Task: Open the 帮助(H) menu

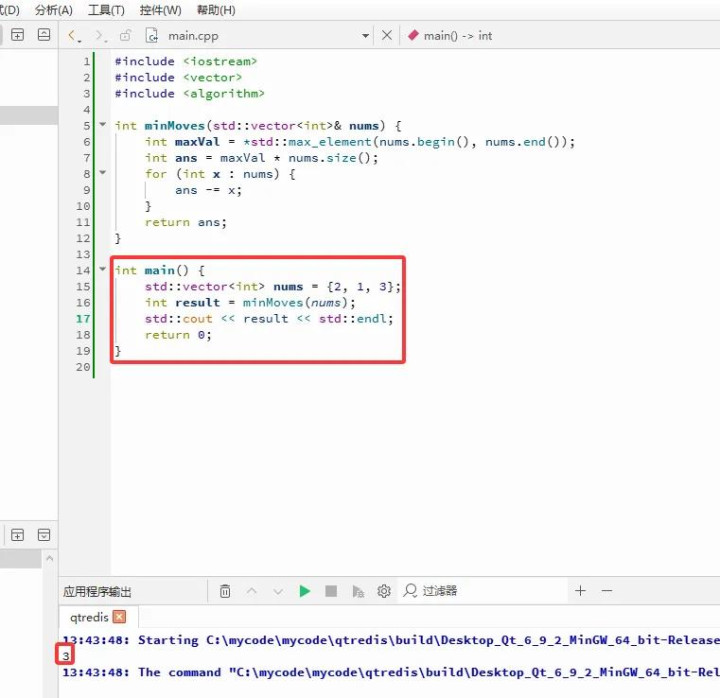Action: [x=216, y=10]
